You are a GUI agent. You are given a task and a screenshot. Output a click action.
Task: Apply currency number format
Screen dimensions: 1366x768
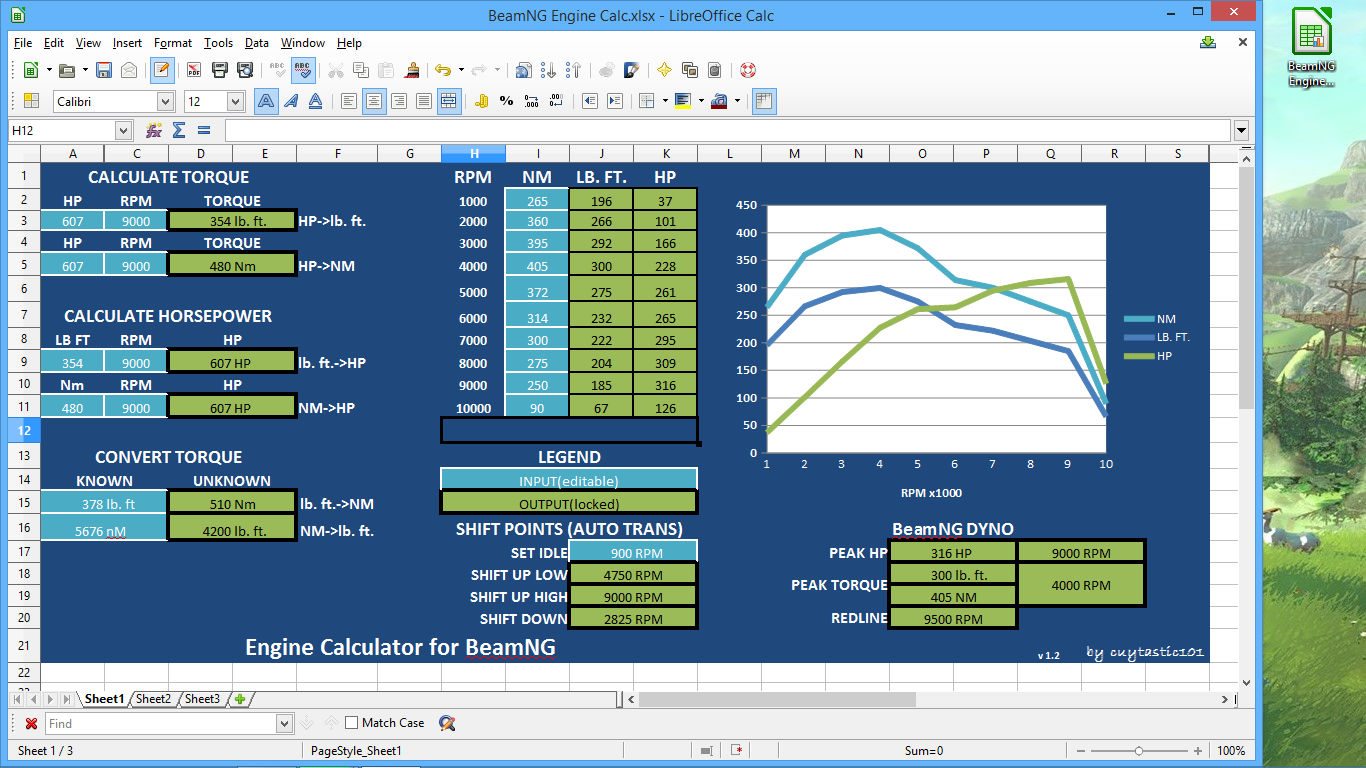(481, 101)
